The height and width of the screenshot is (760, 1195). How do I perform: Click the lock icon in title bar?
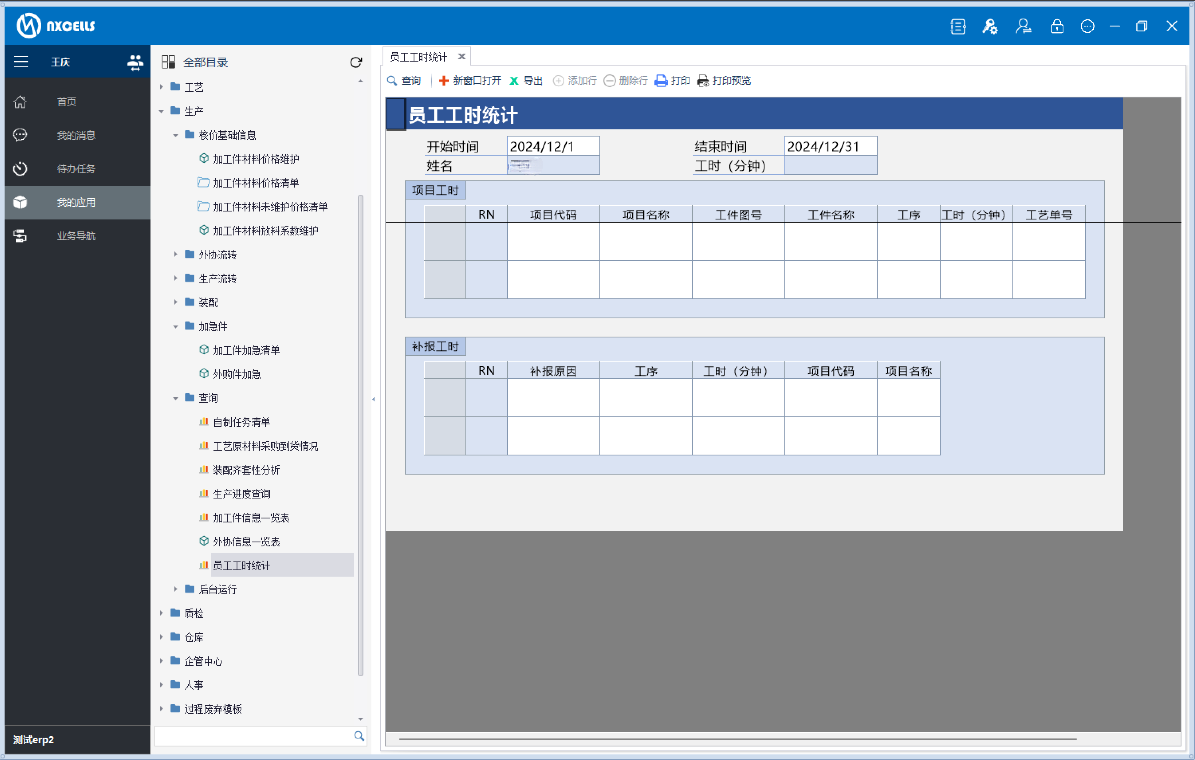1056,27
